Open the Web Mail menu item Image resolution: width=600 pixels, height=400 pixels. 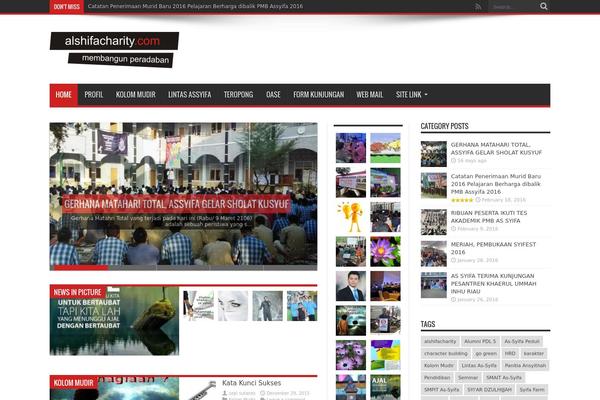(370, 95)
